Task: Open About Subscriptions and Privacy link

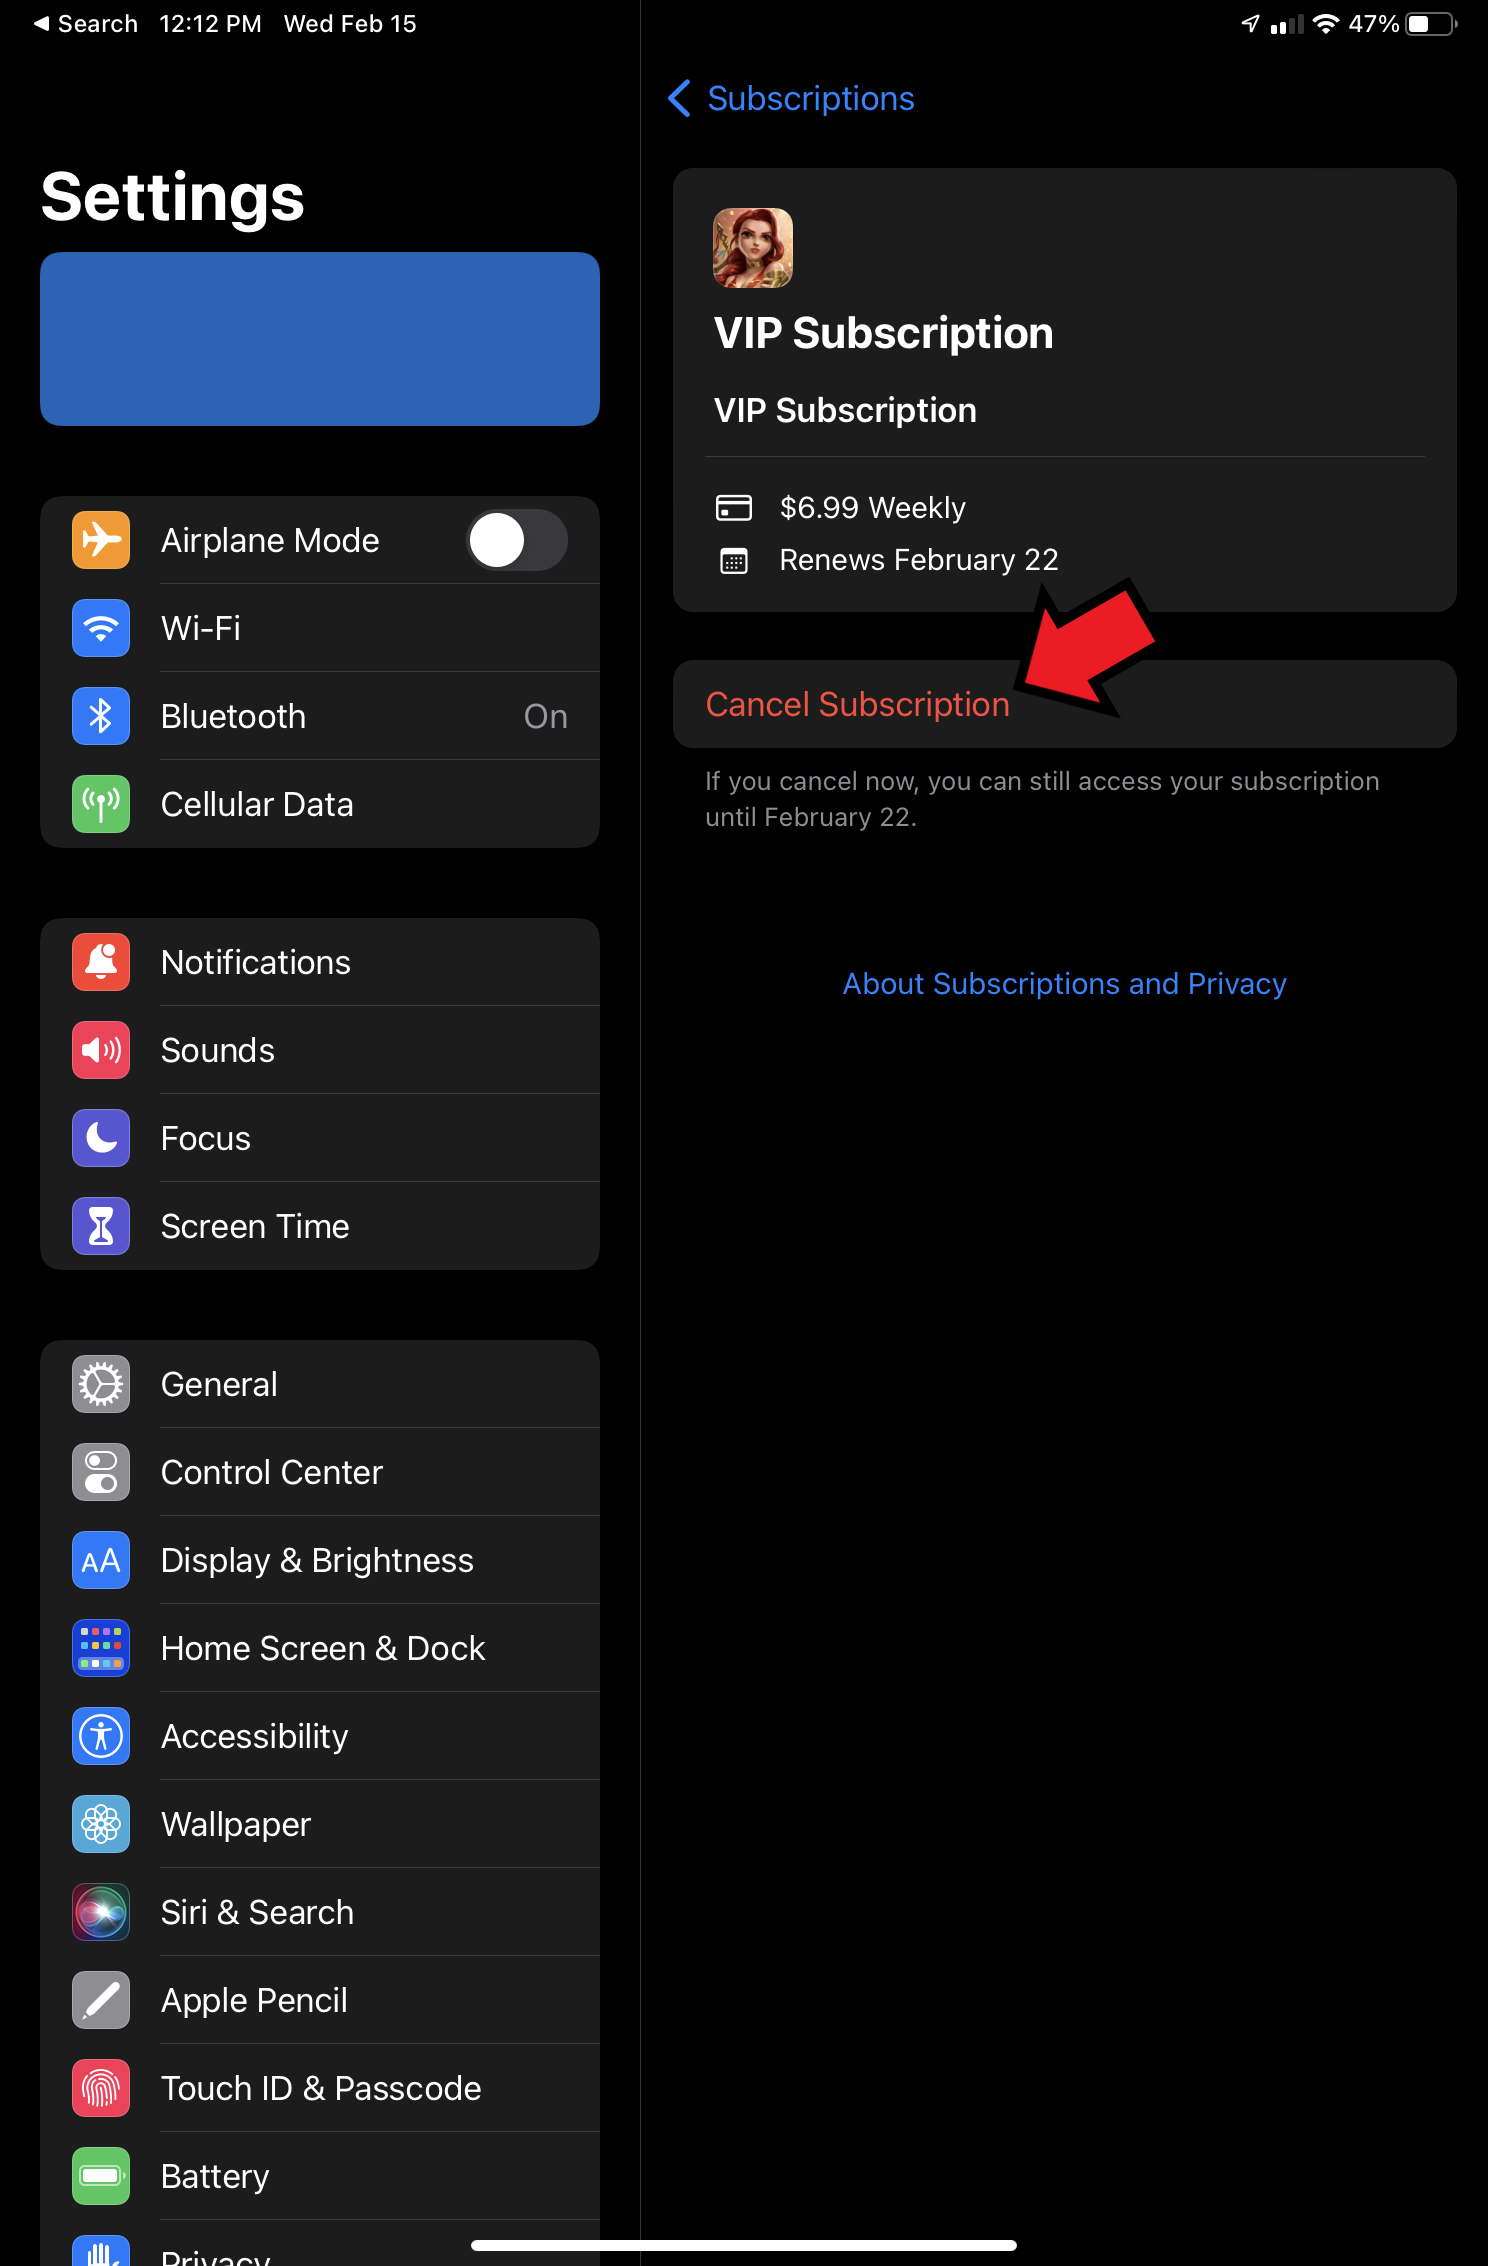Action: coord(1064,984)
